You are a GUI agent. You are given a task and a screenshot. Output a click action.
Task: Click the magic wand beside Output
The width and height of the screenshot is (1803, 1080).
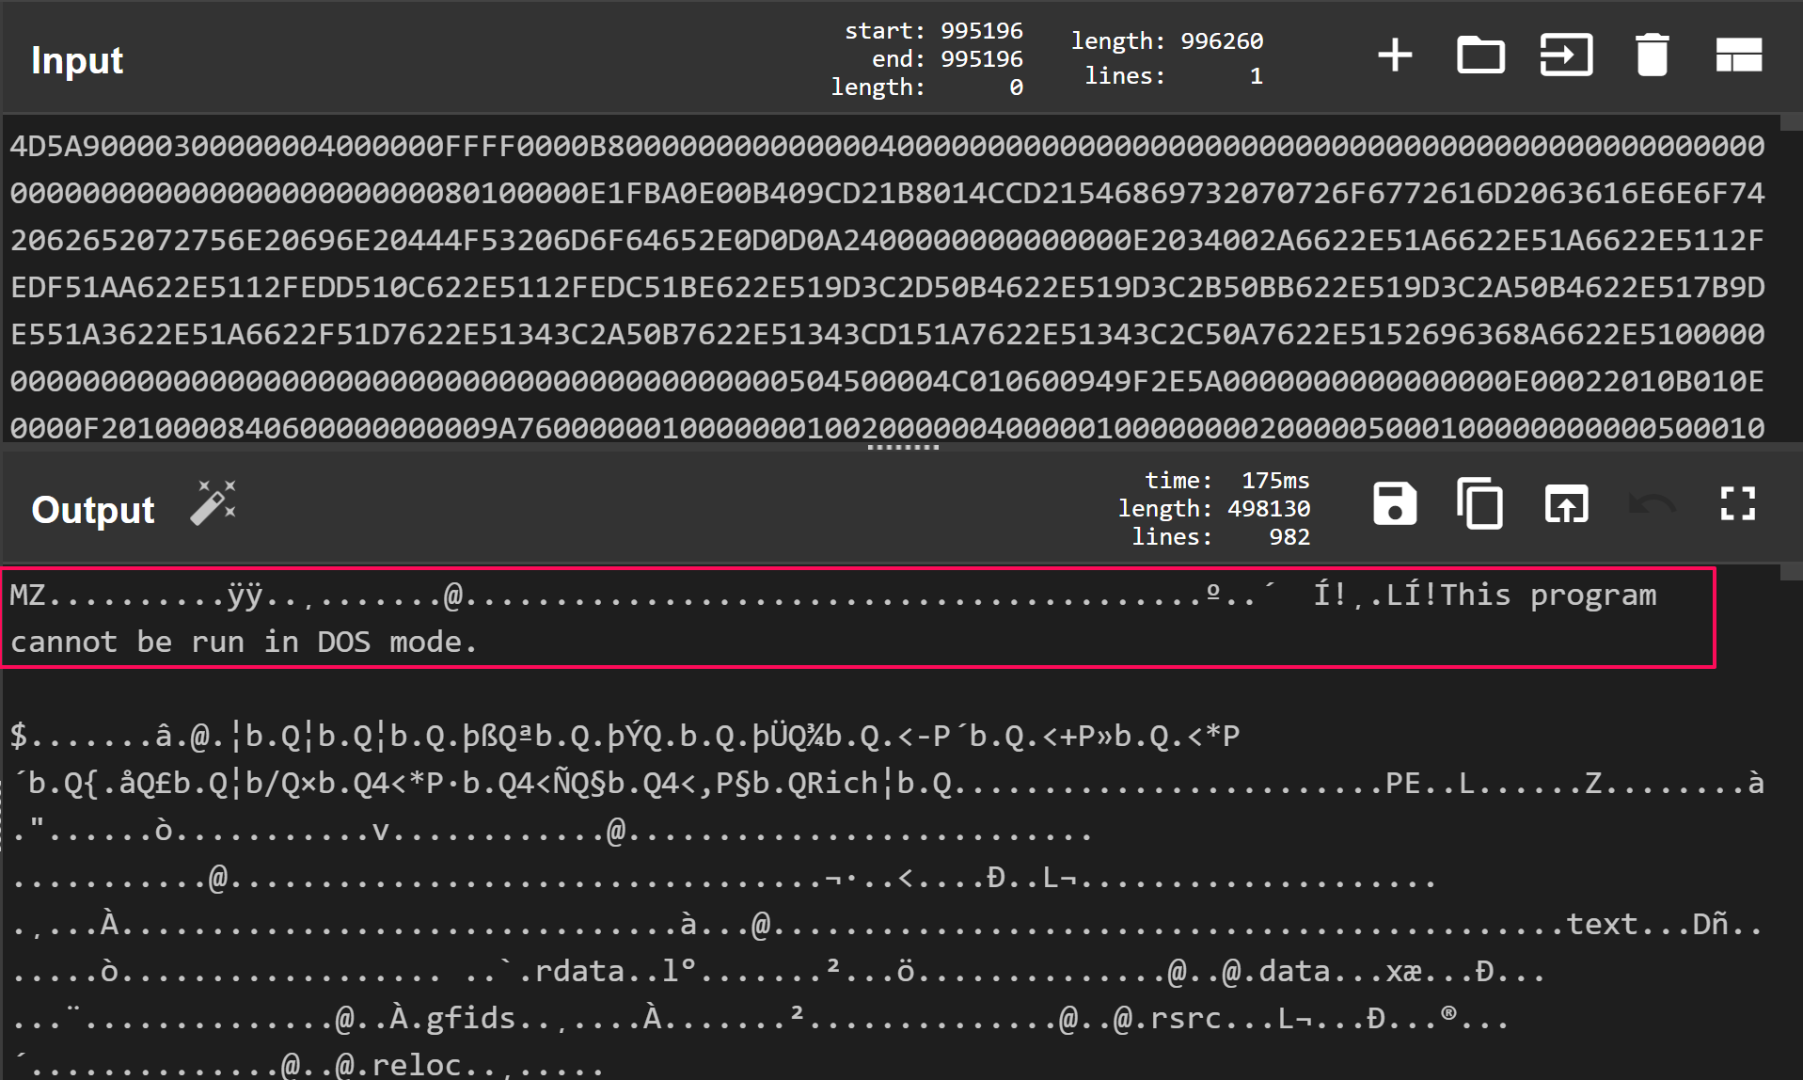[213, 503]
